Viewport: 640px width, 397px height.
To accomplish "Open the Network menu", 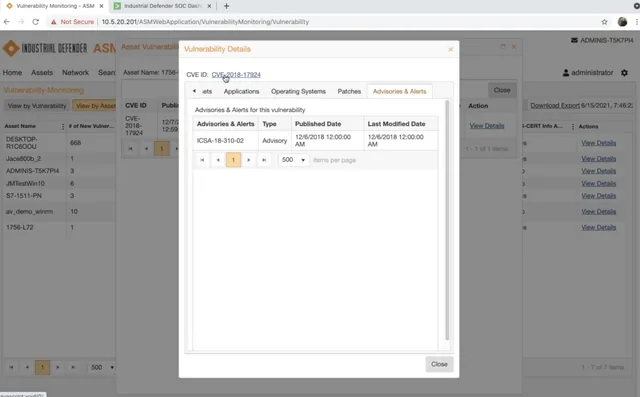I will [76, 72].
